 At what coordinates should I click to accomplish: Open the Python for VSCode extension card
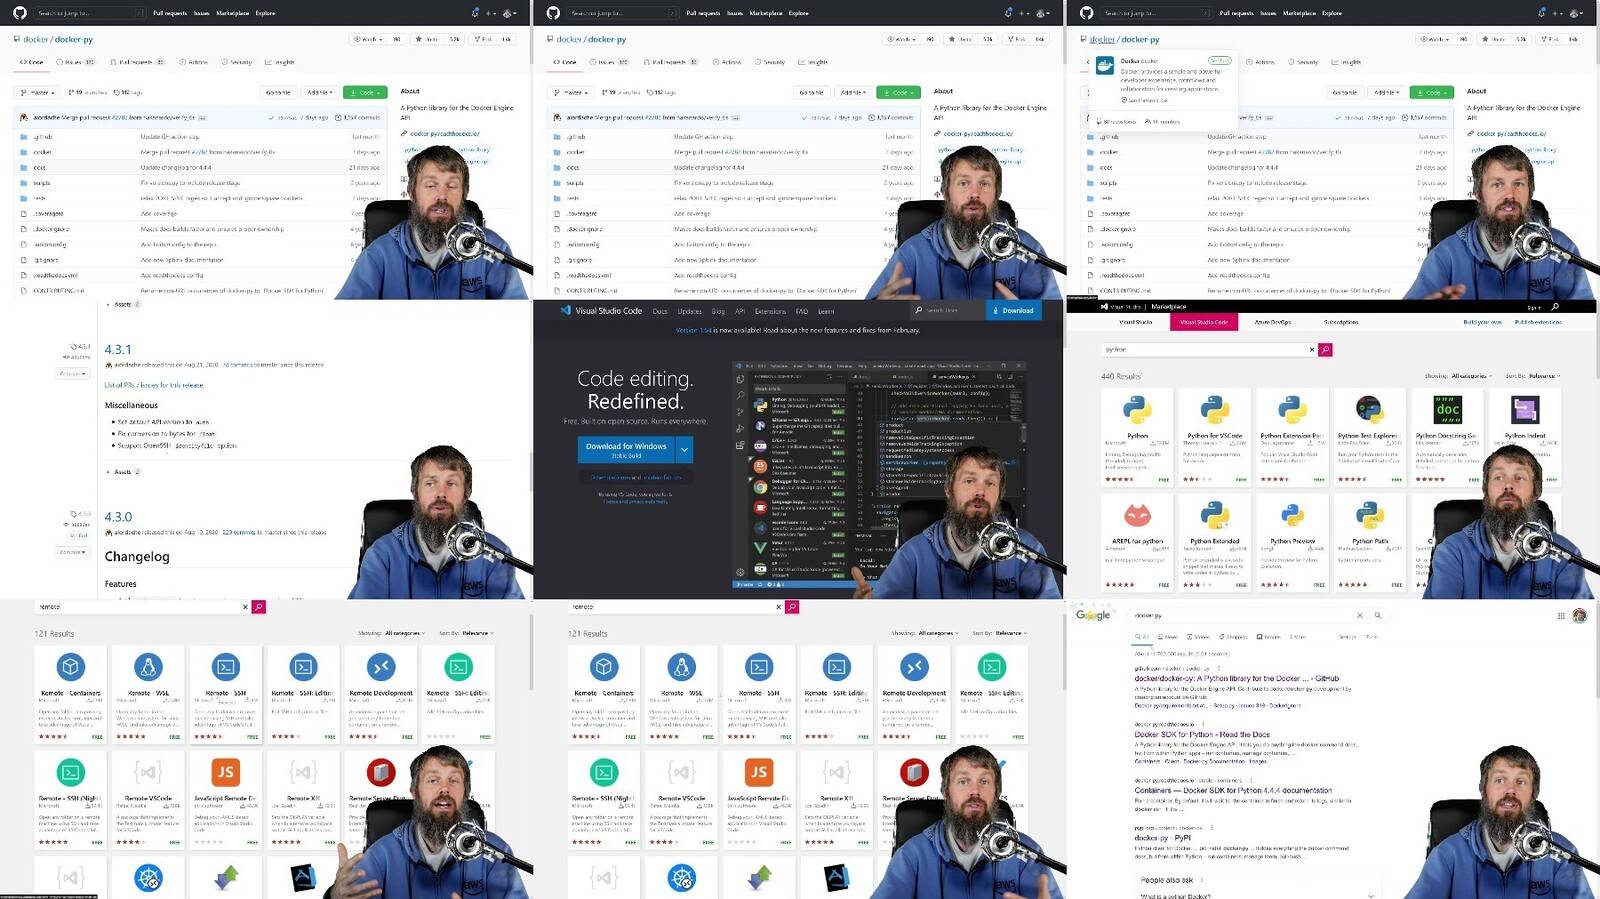pyautogui.click(x=1215, y=437)
